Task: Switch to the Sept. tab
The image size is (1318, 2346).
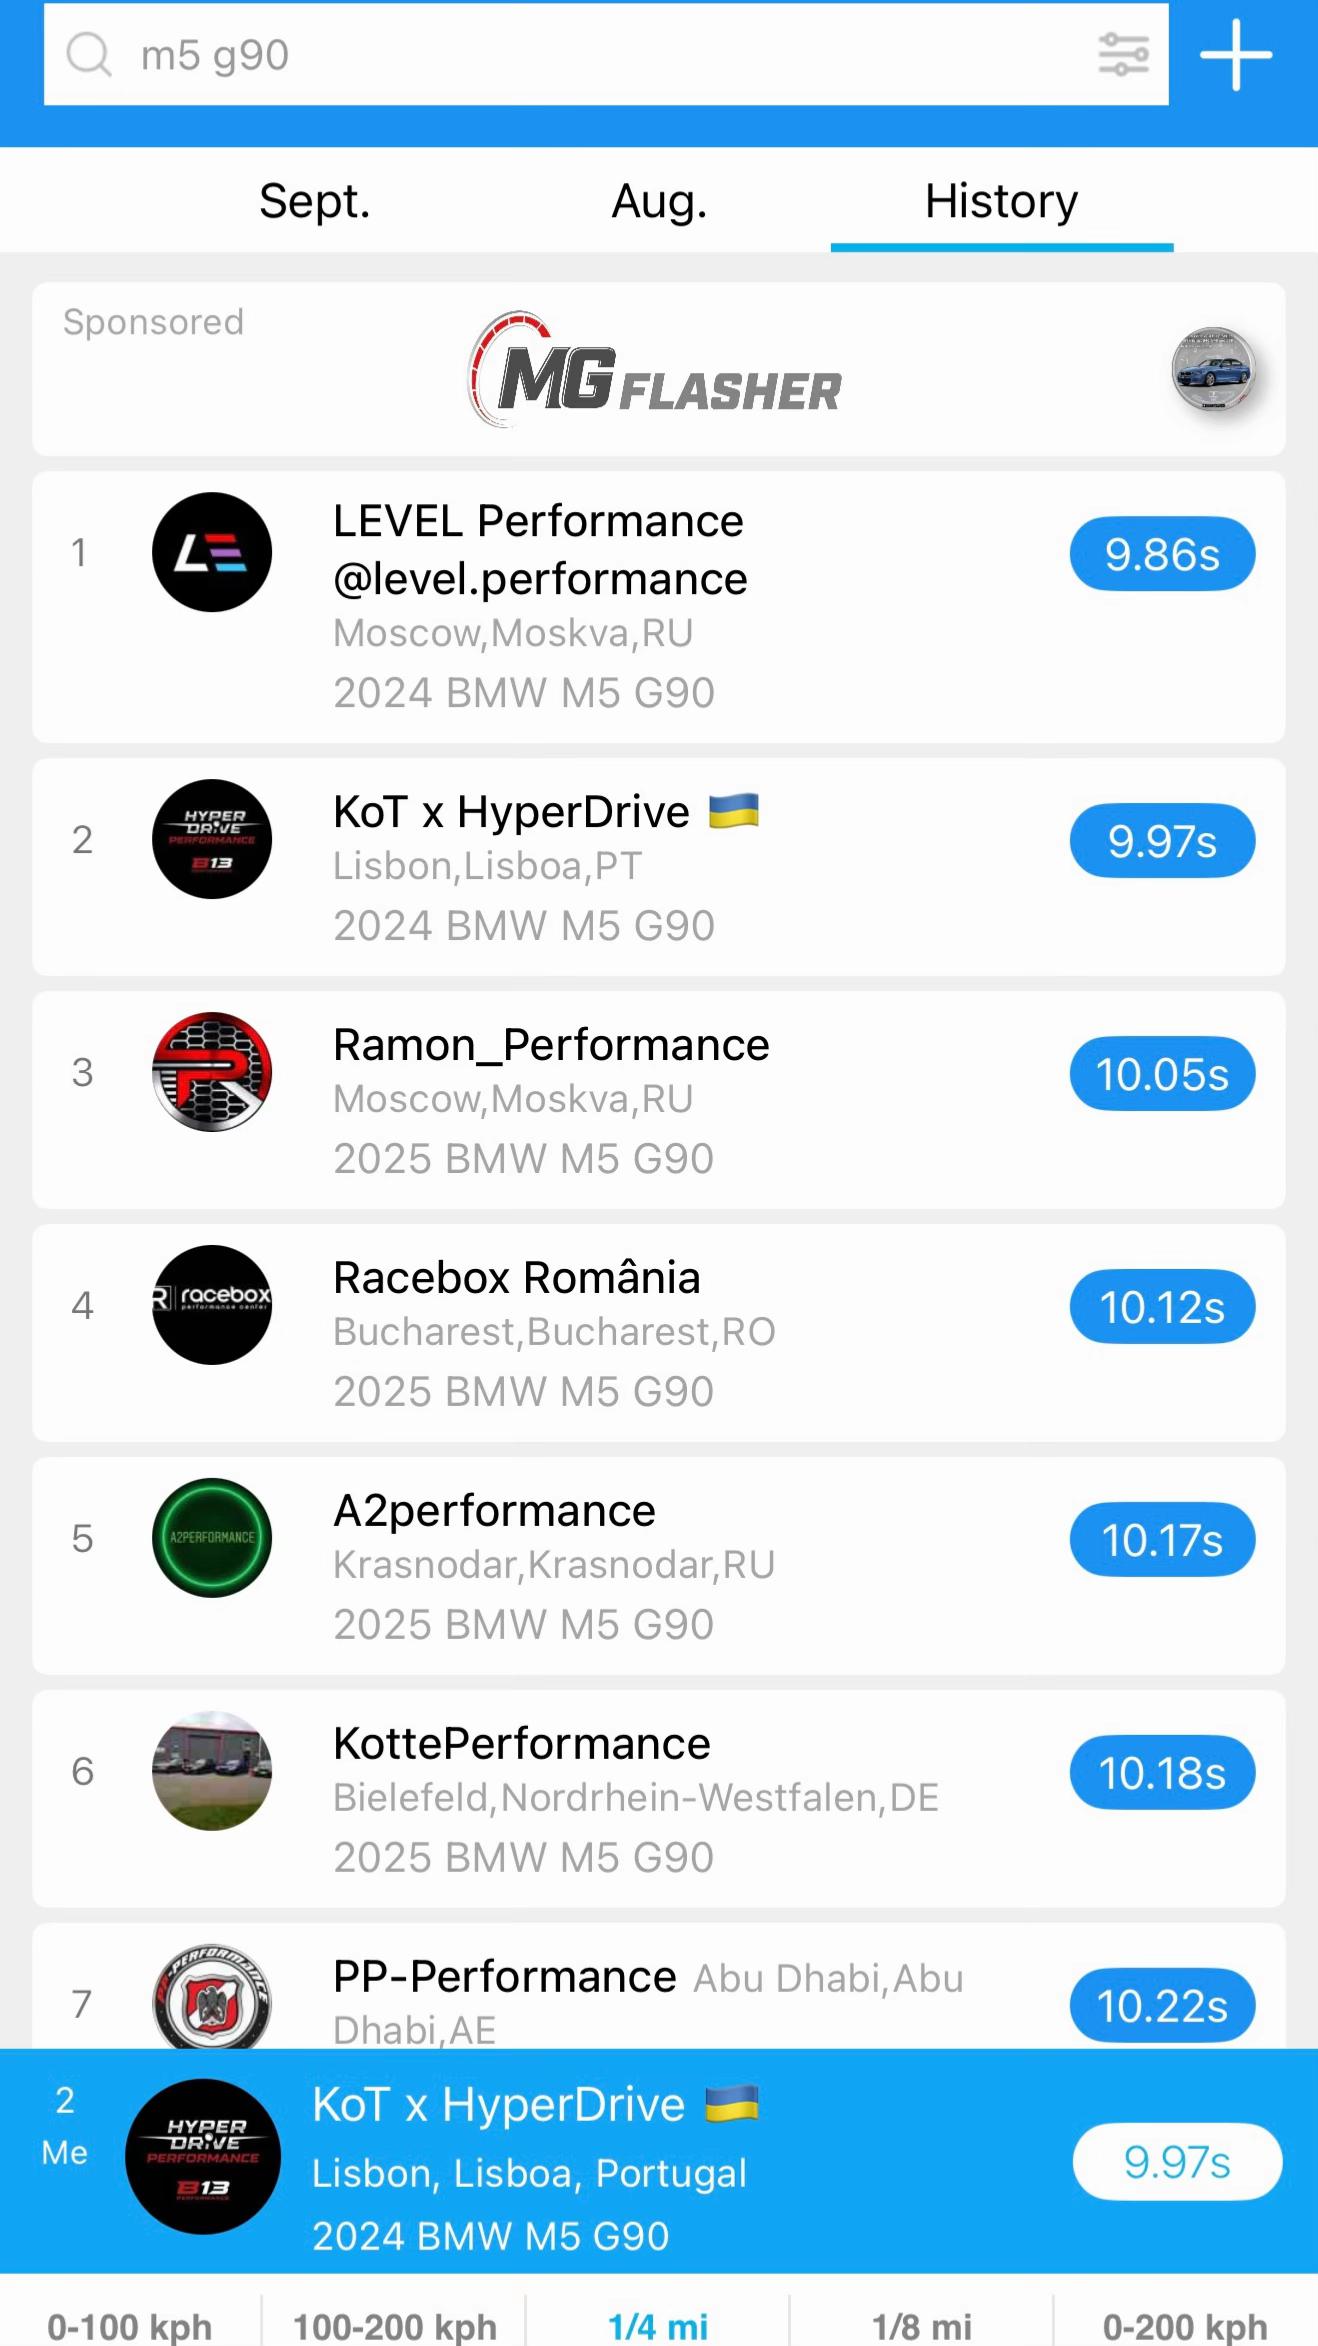Action: click(315, 201)
